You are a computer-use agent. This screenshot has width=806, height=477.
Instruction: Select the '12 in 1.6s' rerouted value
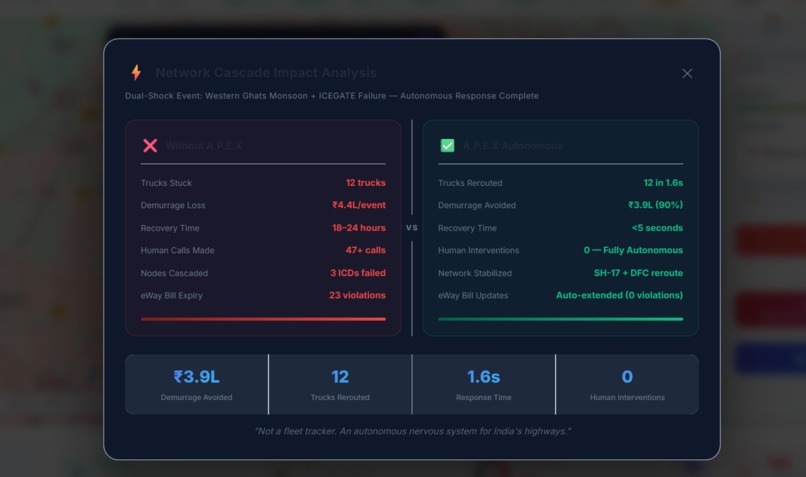click(x=663, y=182)
